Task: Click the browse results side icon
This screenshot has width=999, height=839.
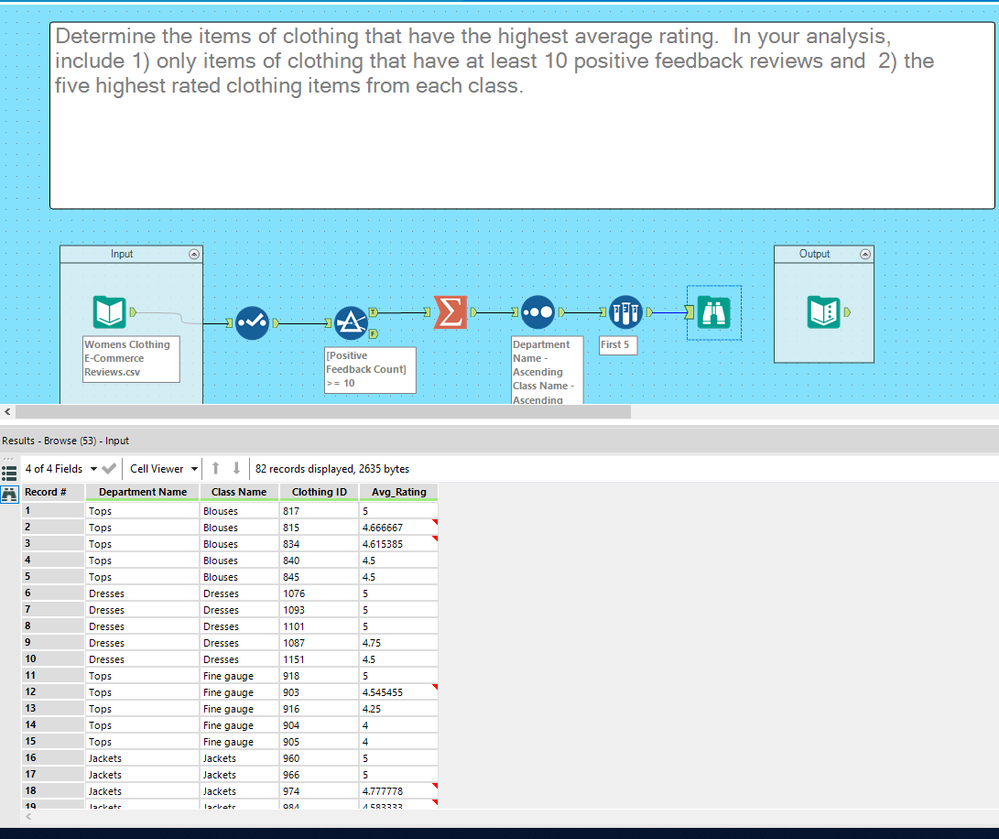Action: (x=9, y=494)
